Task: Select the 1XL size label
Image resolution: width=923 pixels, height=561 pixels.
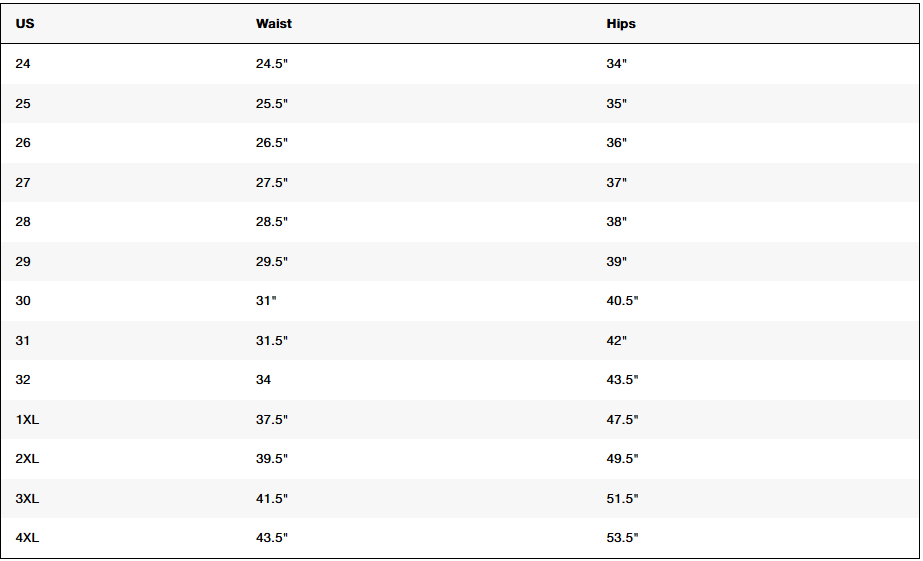Action: [27, 420]
